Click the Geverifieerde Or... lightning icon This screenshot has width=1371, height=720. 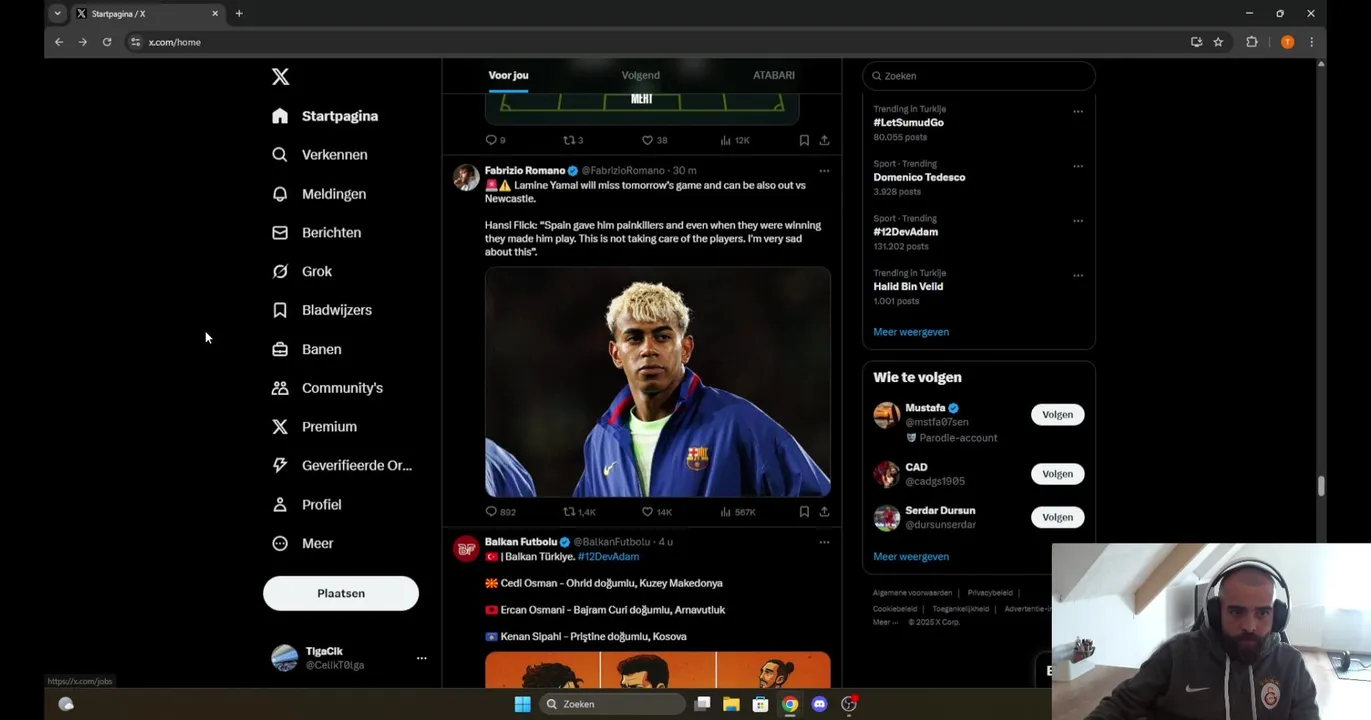click(x=280, y=465)
